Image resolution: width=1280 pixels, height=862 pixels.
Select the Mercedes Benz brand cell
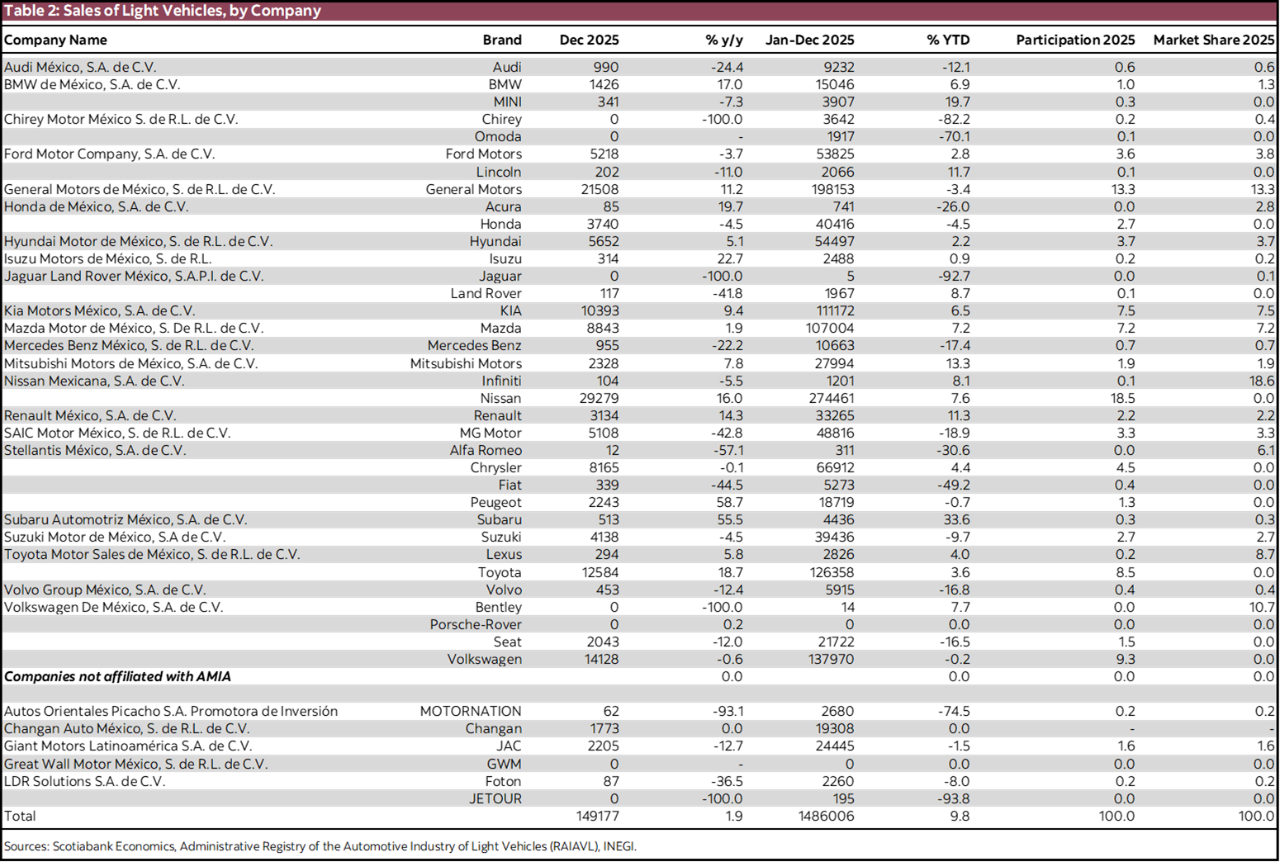[x=474, y=346]
